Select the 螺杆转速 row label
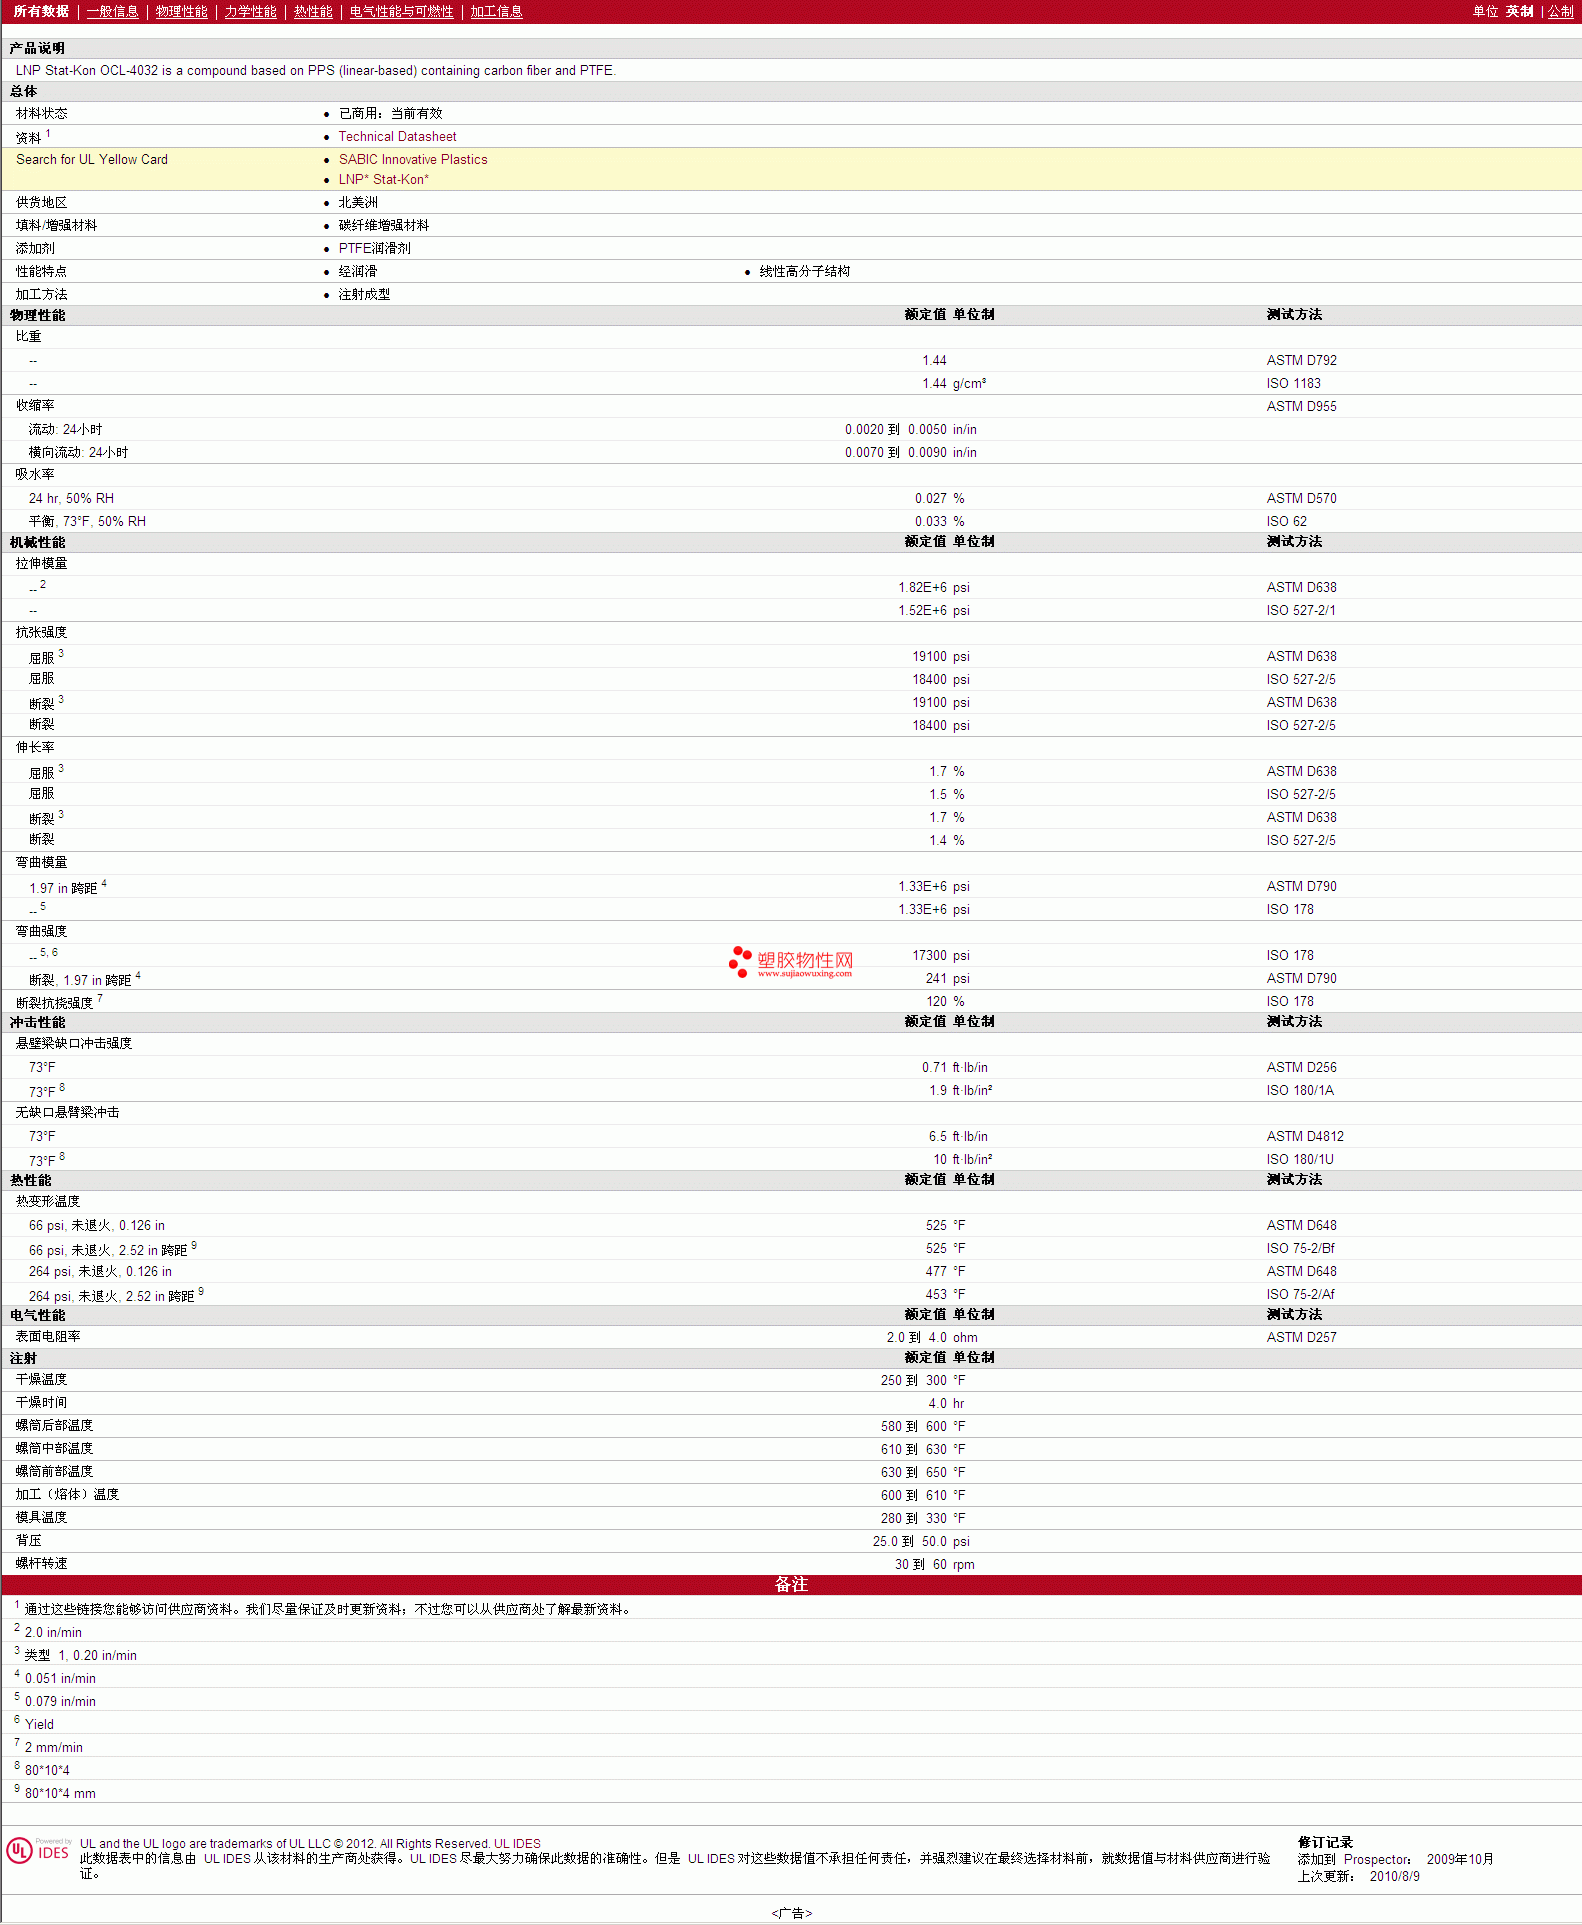The width and height of the screenshot is (1582, 1925). pos(41,1564)
